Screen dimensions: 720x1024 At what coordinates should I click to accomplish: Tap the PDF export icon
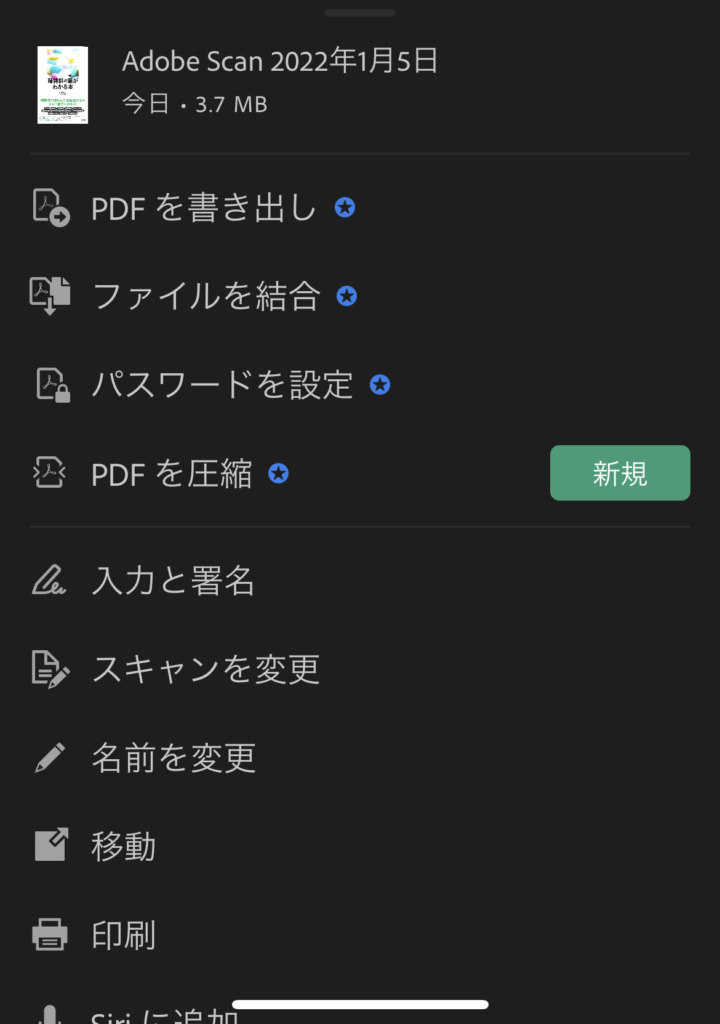tap(51, 208)
